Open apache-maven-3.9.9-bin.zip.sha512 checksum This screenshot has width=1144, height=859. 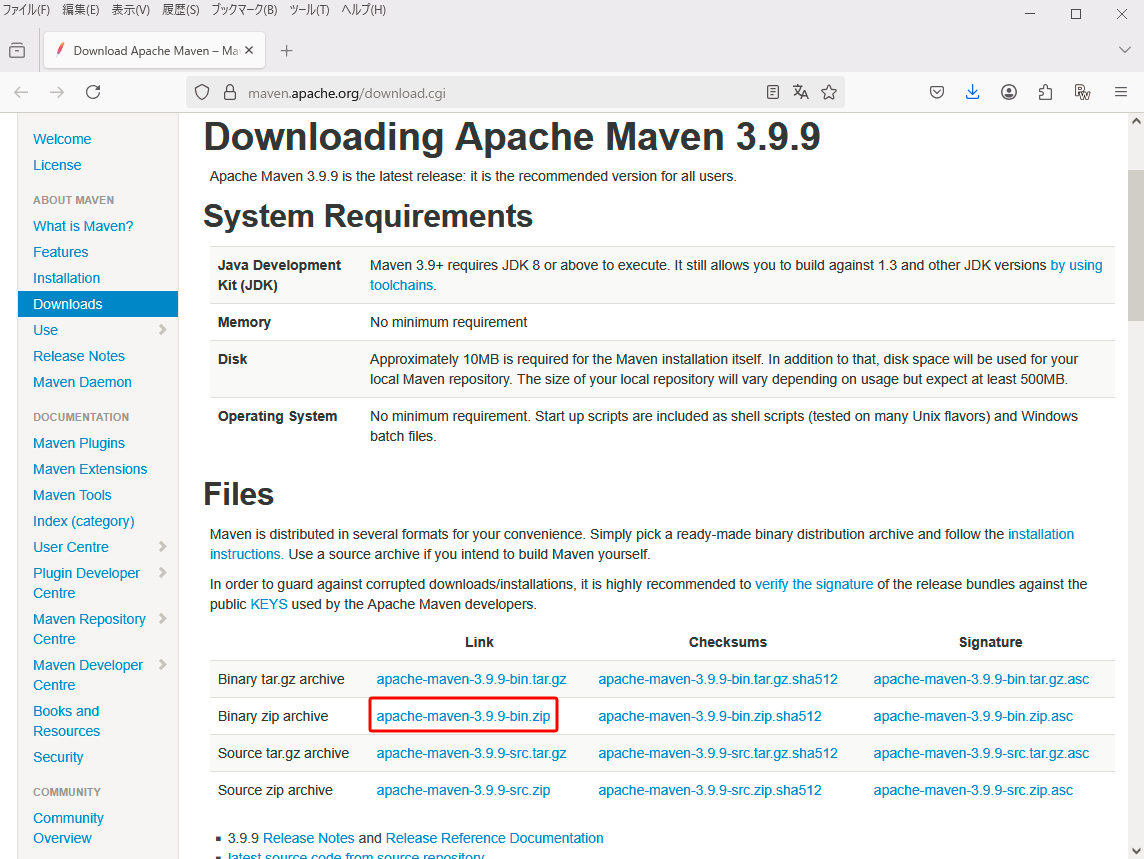pos(710,716)
